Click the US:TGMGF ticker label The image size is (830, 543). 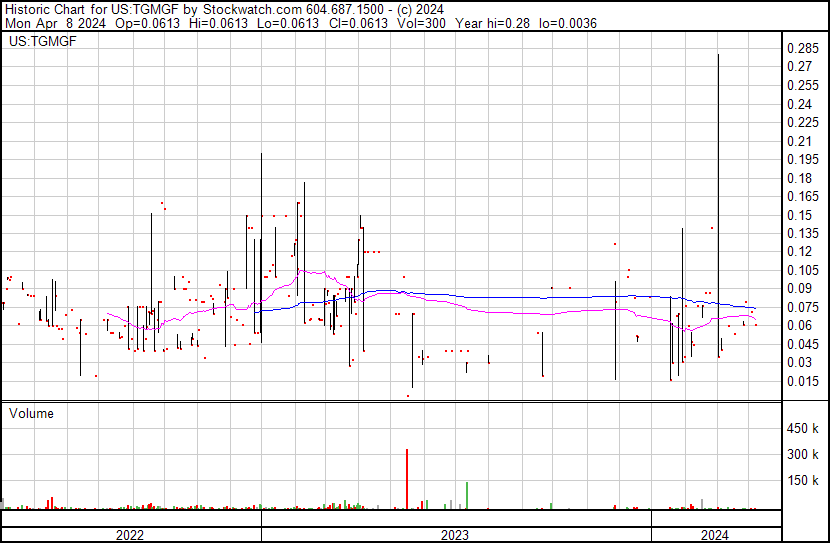[x=42, y=42]
